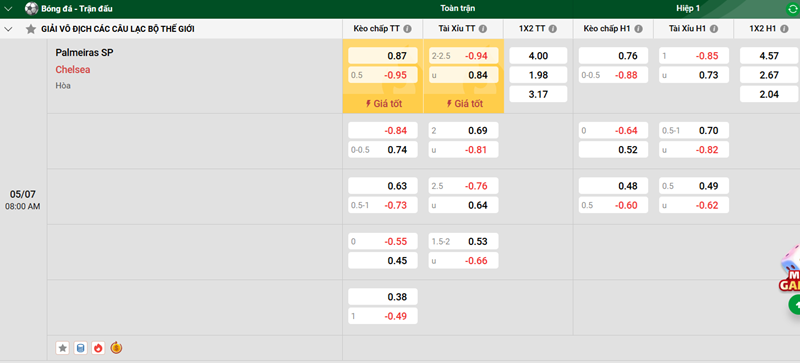Click the green scroll-to-top arrow button
This screenshot has width=800, height=363.
tap(795, 305)
